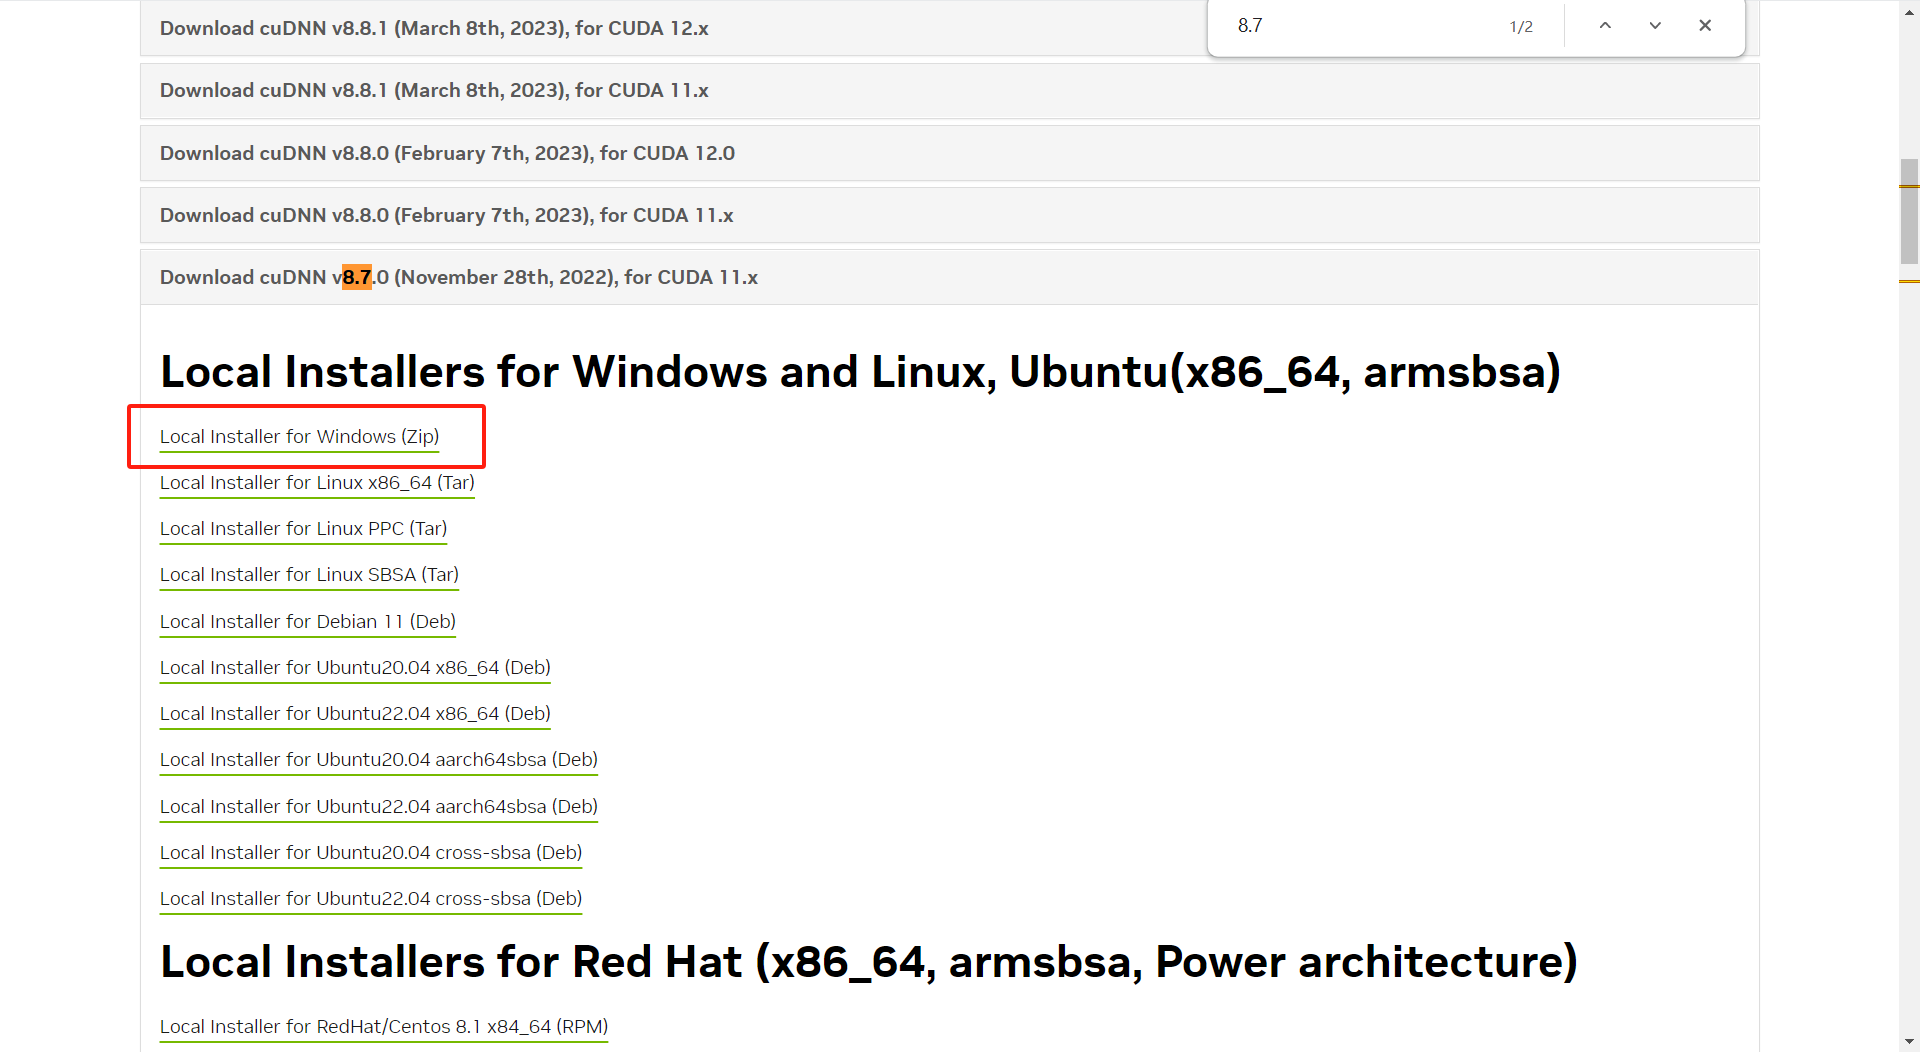
Task: Download Ubuntu20.04 x86_64 (Deb) installer
Action: [x=355, y=668]
